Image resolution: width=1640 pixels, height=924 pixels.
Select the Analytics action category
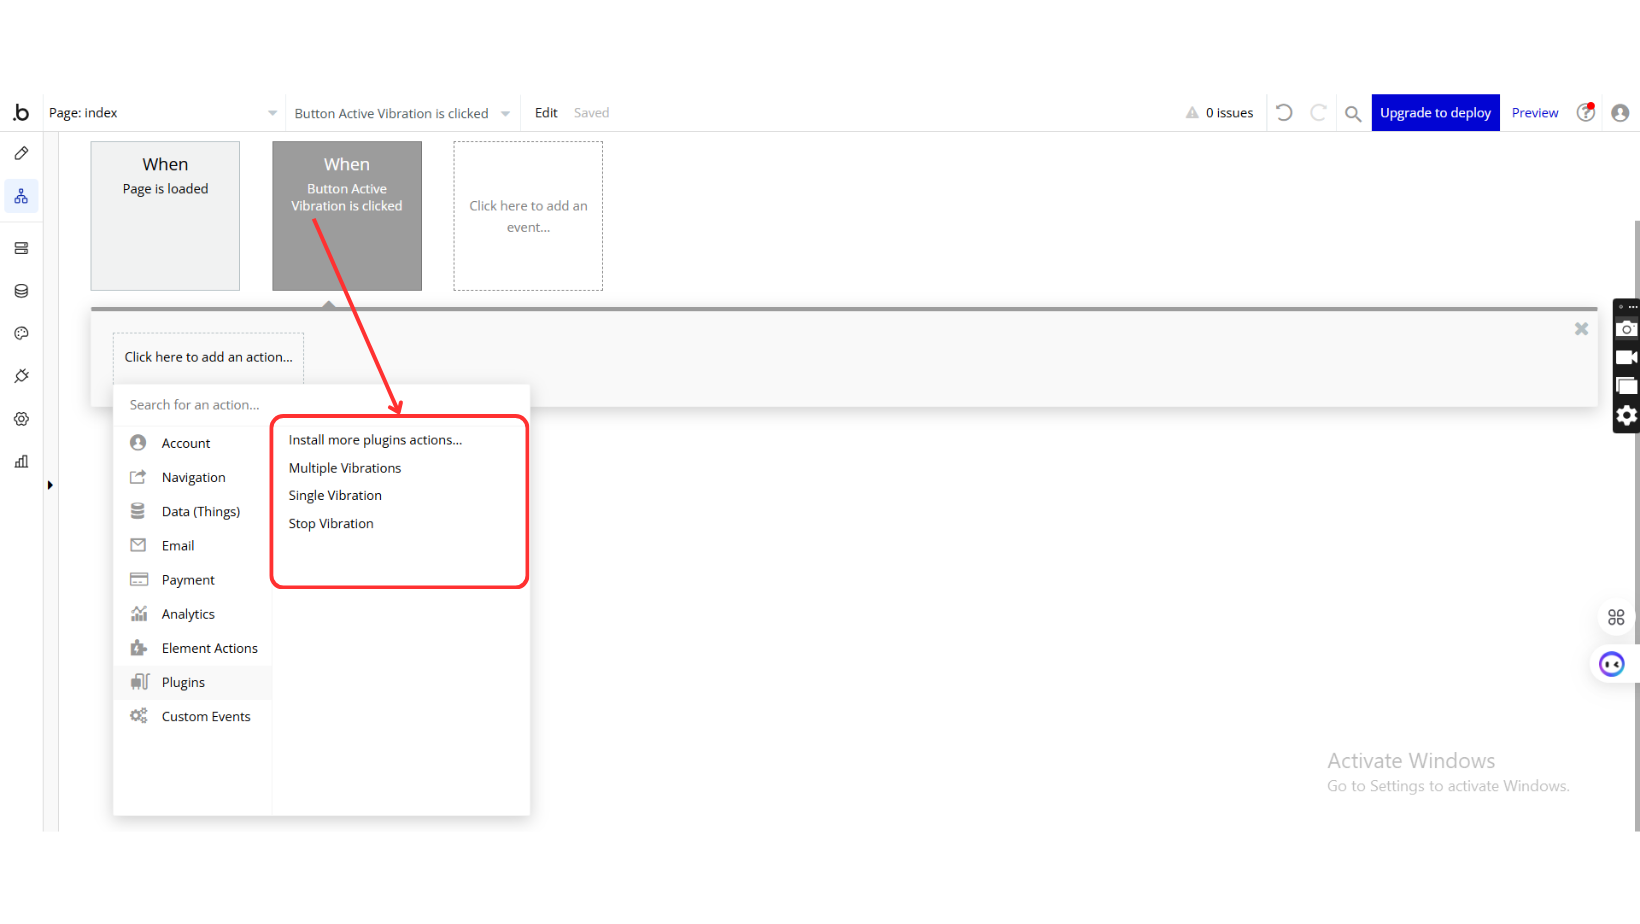[192, 614]
